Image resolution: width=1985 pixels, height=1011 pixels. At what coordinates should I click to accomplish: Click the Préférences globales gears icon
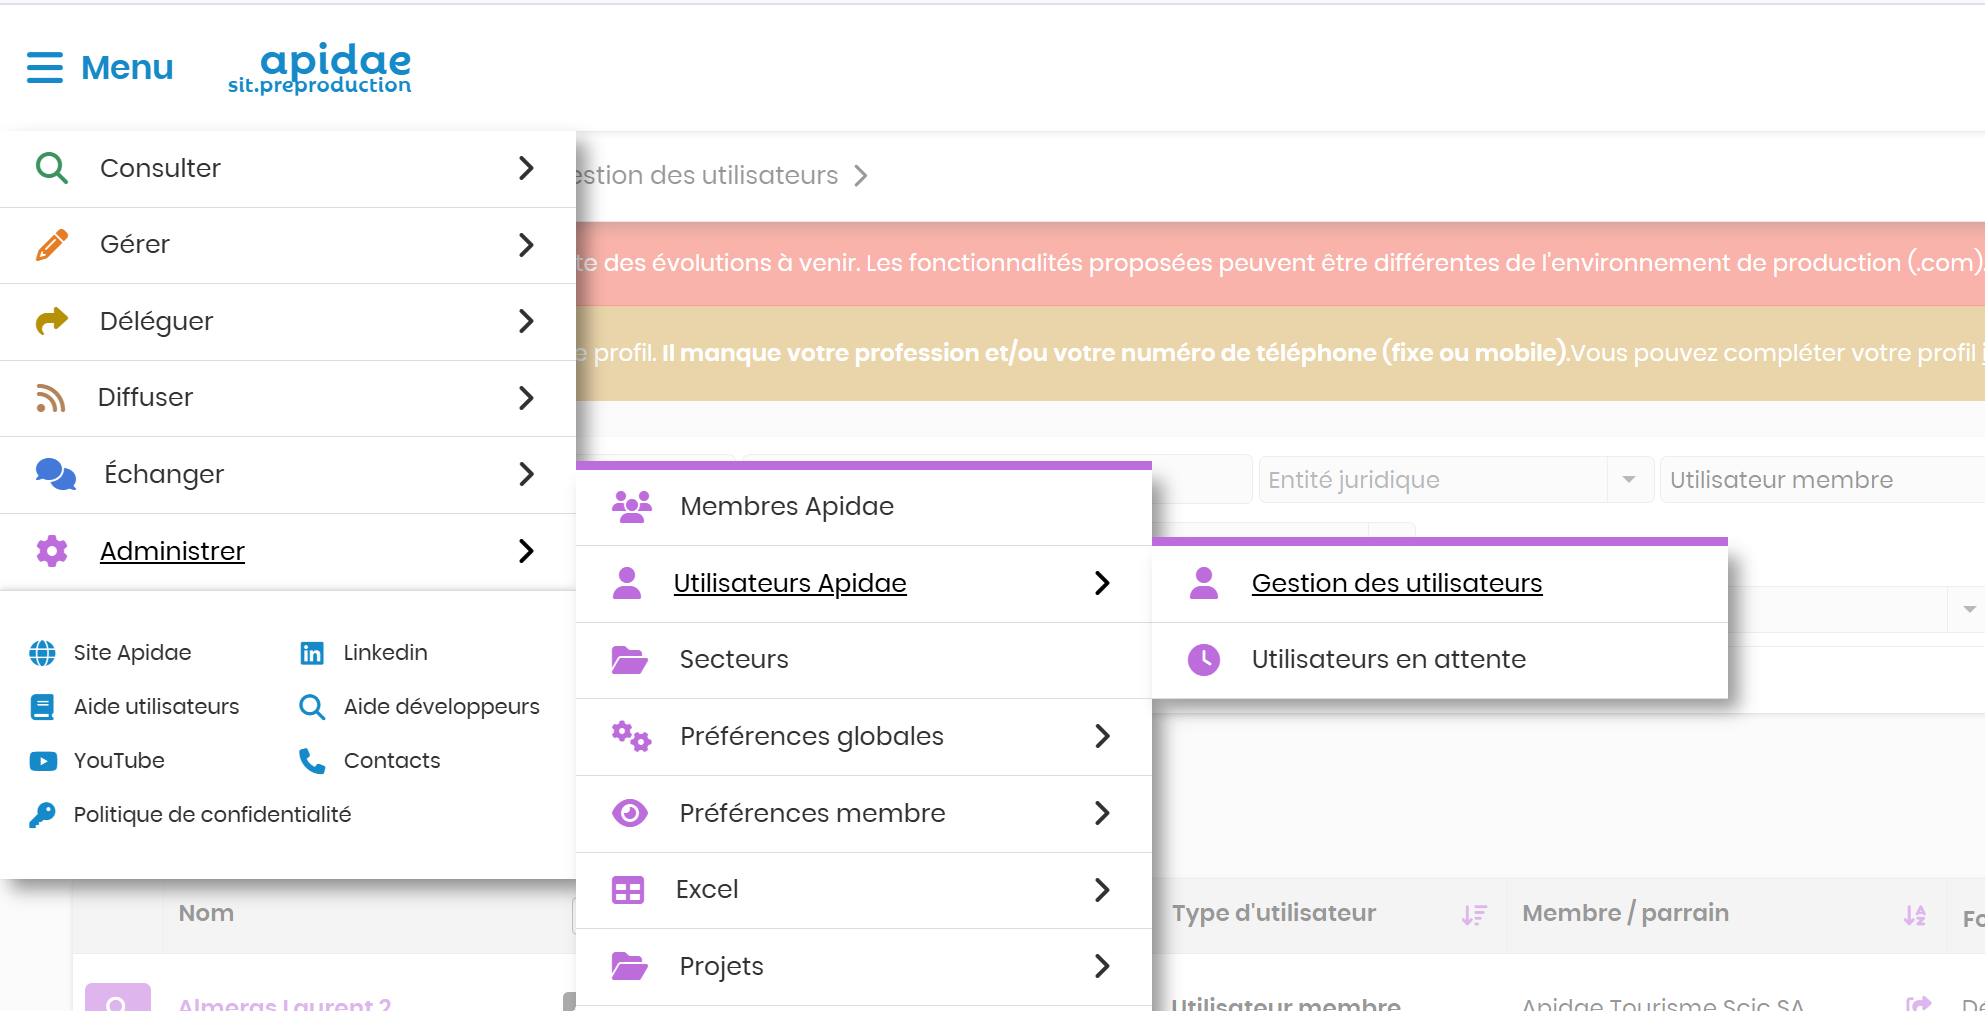tap(632, 737)
